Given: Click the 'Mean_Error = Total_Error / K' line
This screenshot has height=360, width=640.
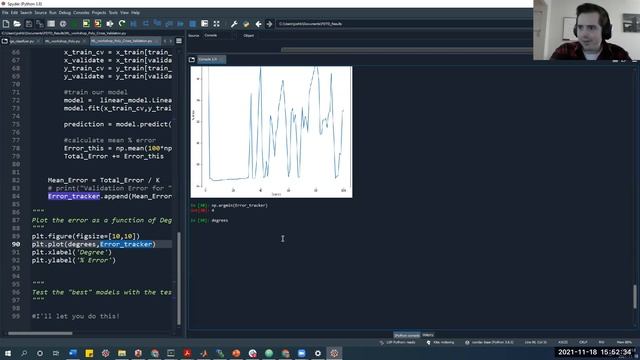Looking at the screenshot, I should pyautogui.click(x=104, y=180).
